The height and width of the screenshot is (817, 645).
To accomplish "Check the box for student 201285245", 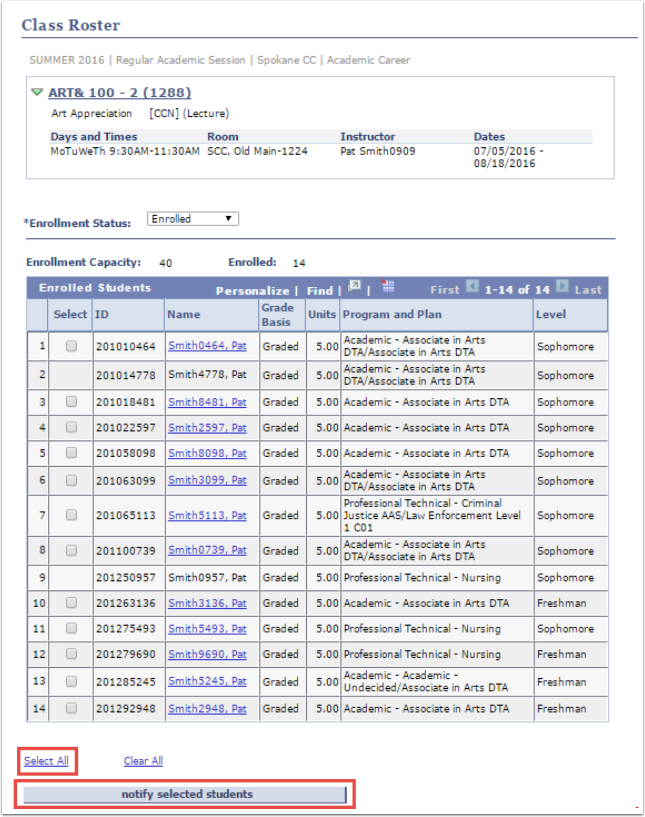I will click(x=71, y=681).
